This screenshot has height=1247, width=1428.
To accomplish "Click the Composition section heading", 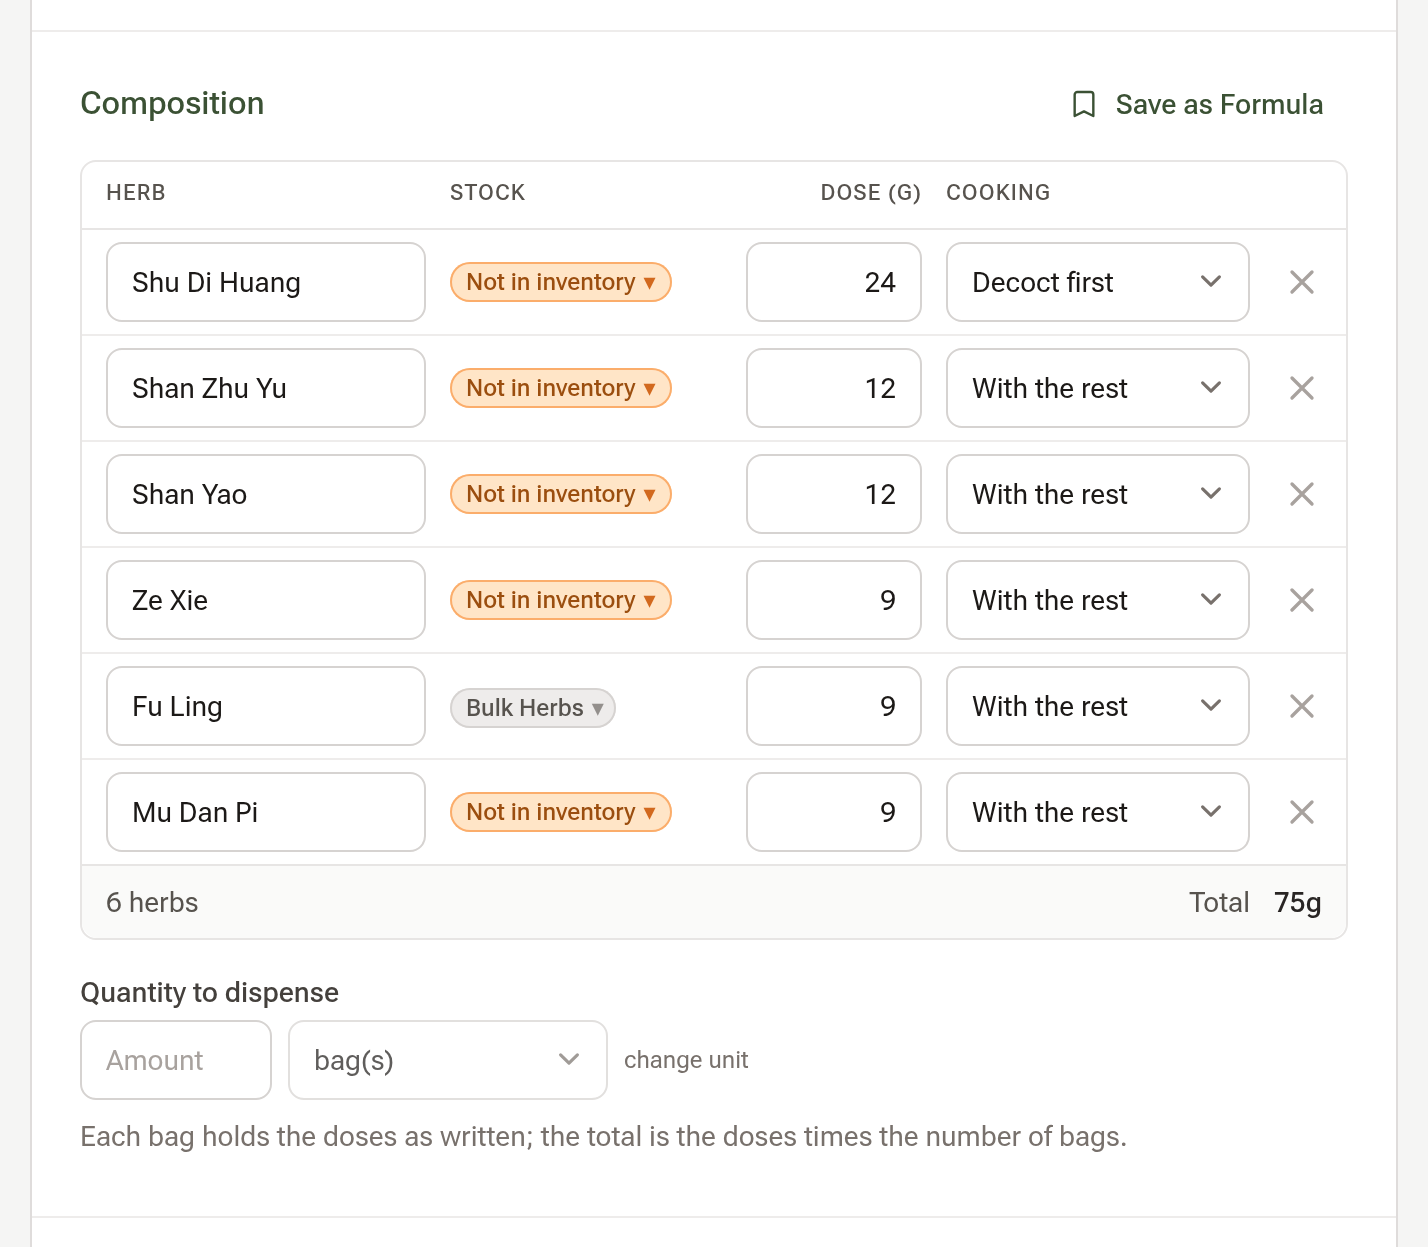I will coord(172,103).
